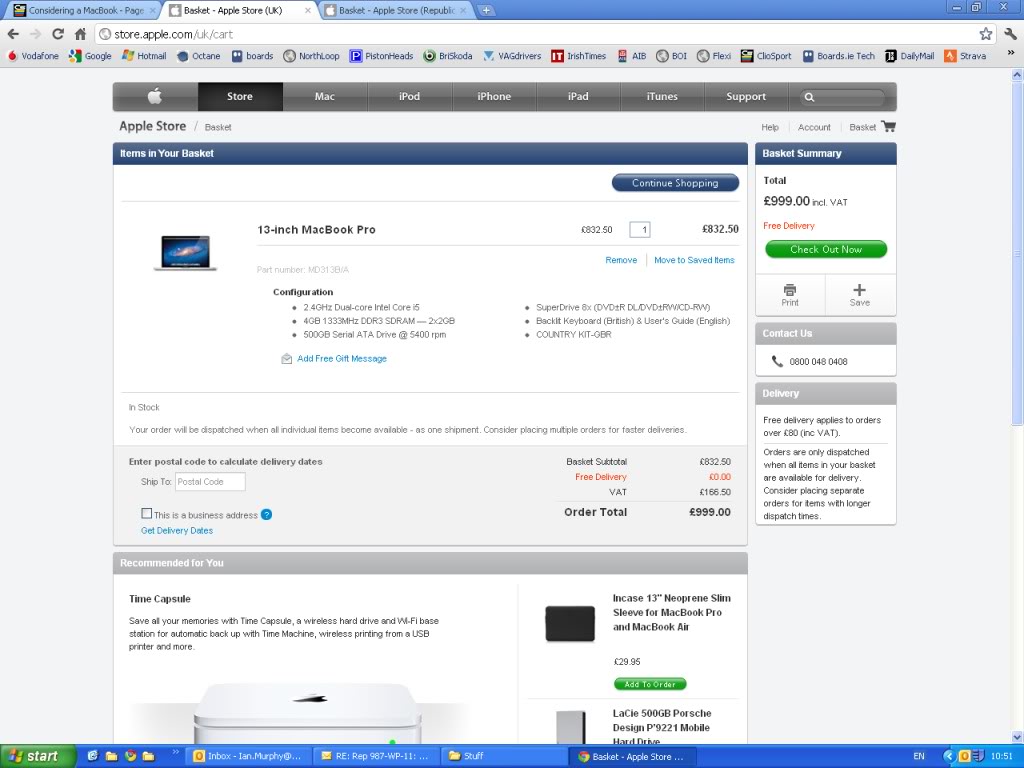Screen dimensions: 1024x768
Task: Click the browser home icon
Action: coord(81,34)
